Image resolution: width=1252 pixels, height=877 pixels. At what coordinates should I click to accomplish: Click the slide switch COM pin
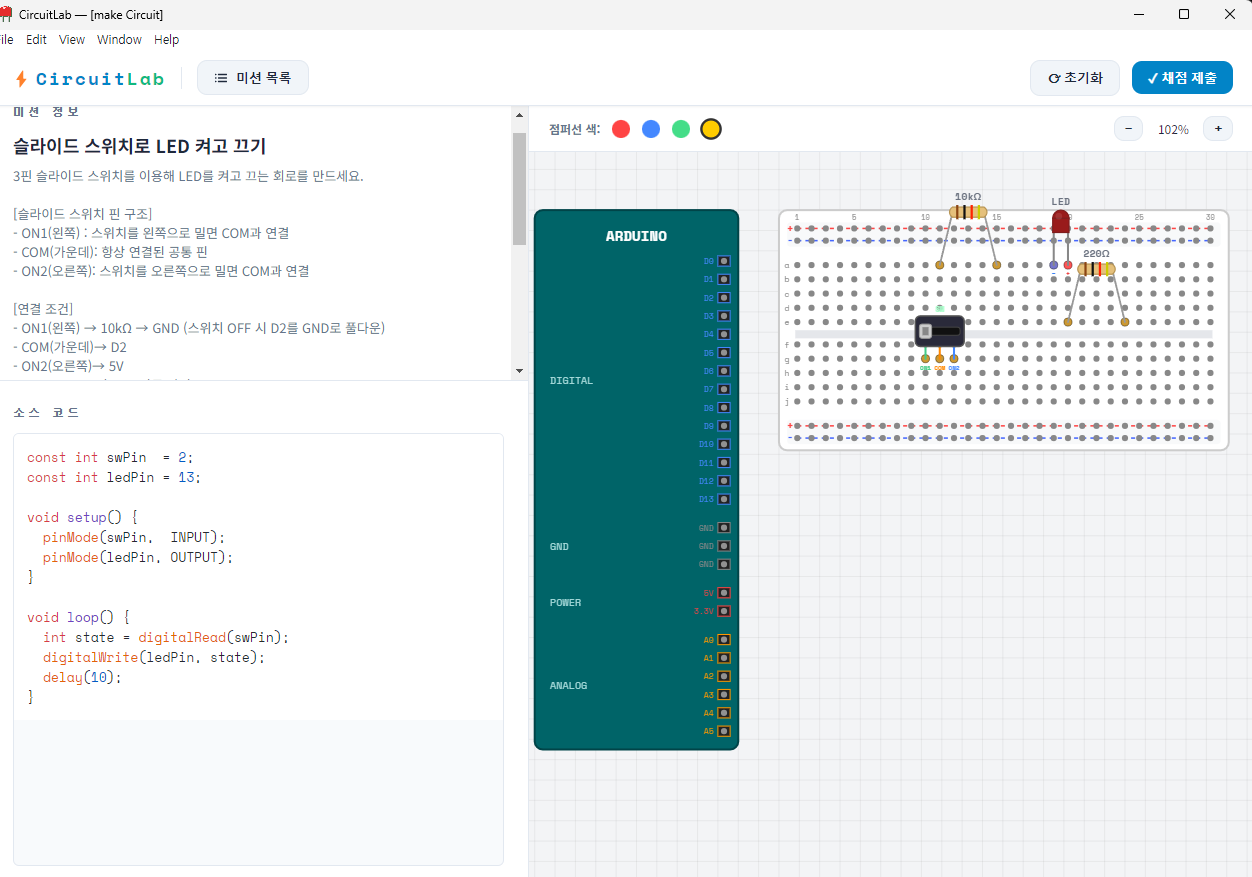tap(940, 358)
